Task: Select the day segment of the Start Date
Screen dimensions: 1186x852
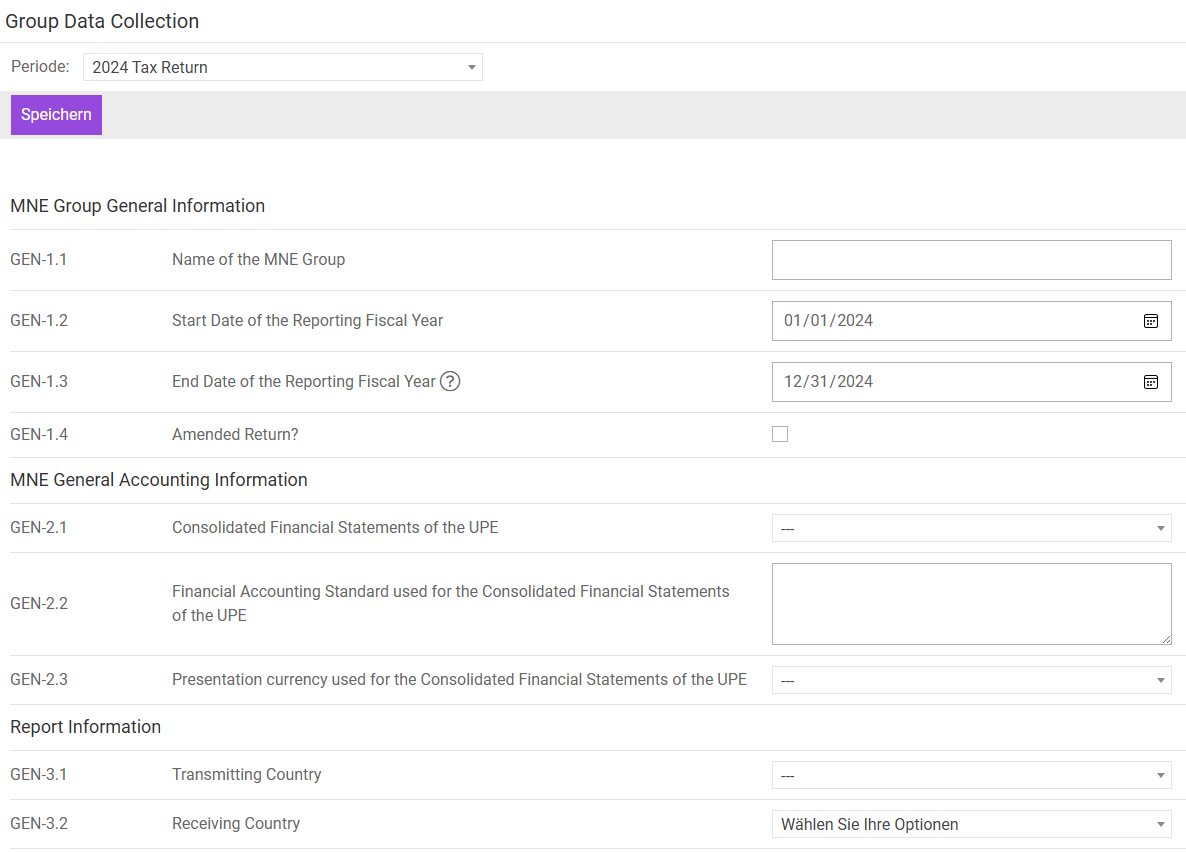Action: [819, 321]
